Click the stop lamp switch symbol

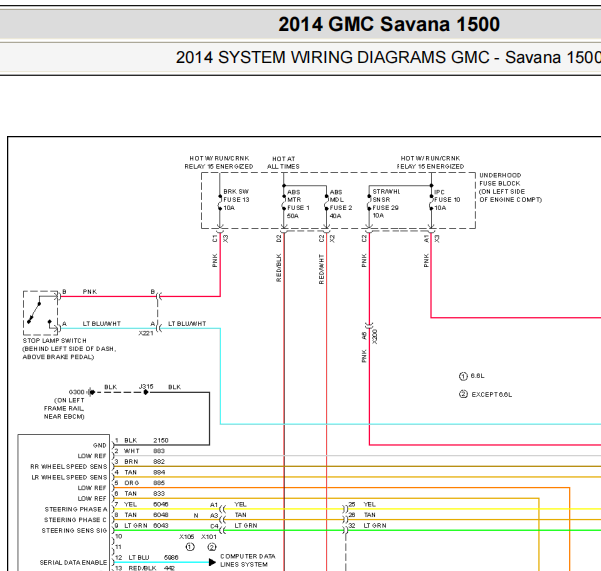[41, 313]
